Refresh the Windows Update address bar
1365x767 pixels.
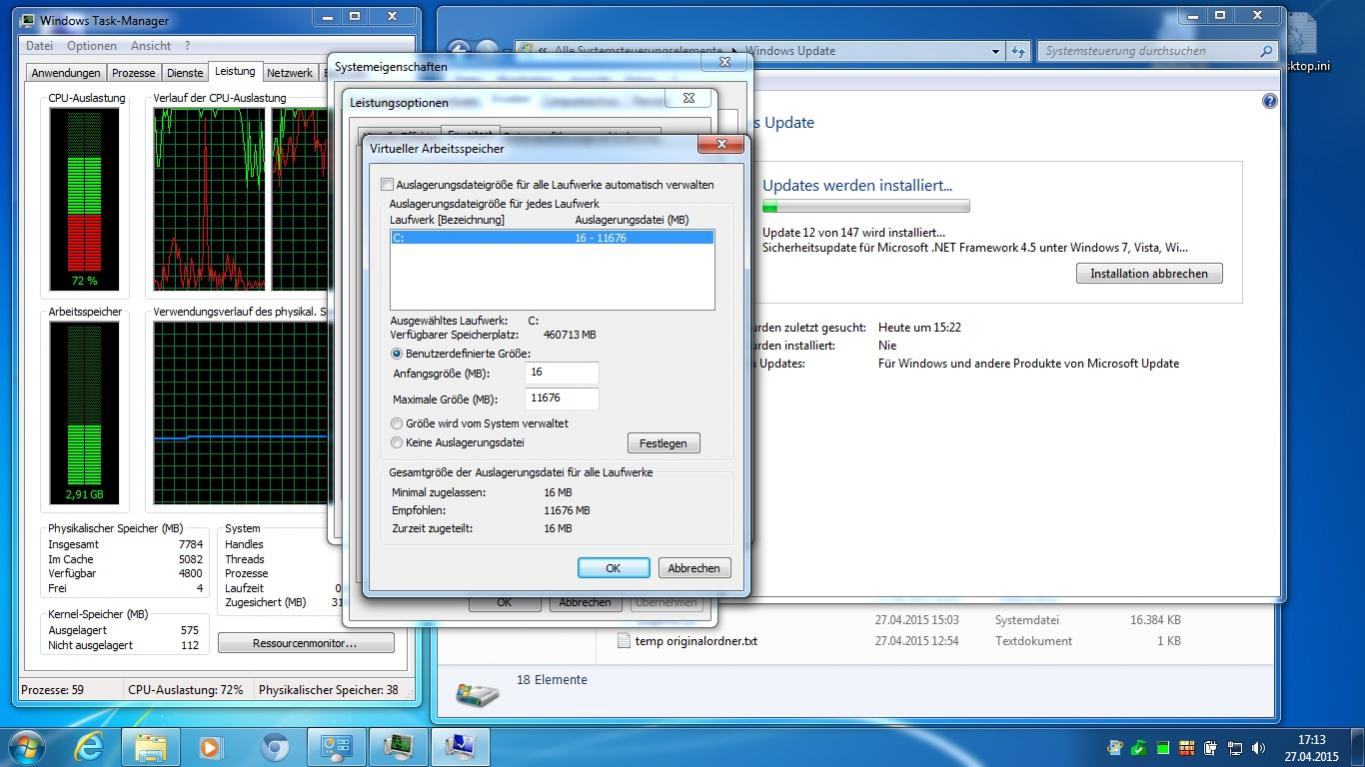point(1018,51)
